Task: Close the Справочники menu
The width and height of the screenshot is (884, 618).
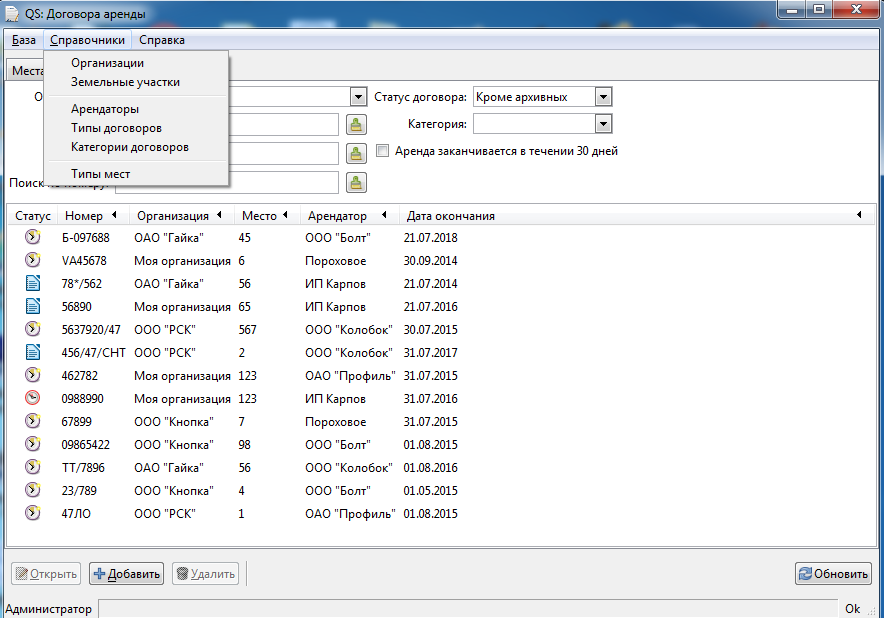Action: tap(87, 40)
